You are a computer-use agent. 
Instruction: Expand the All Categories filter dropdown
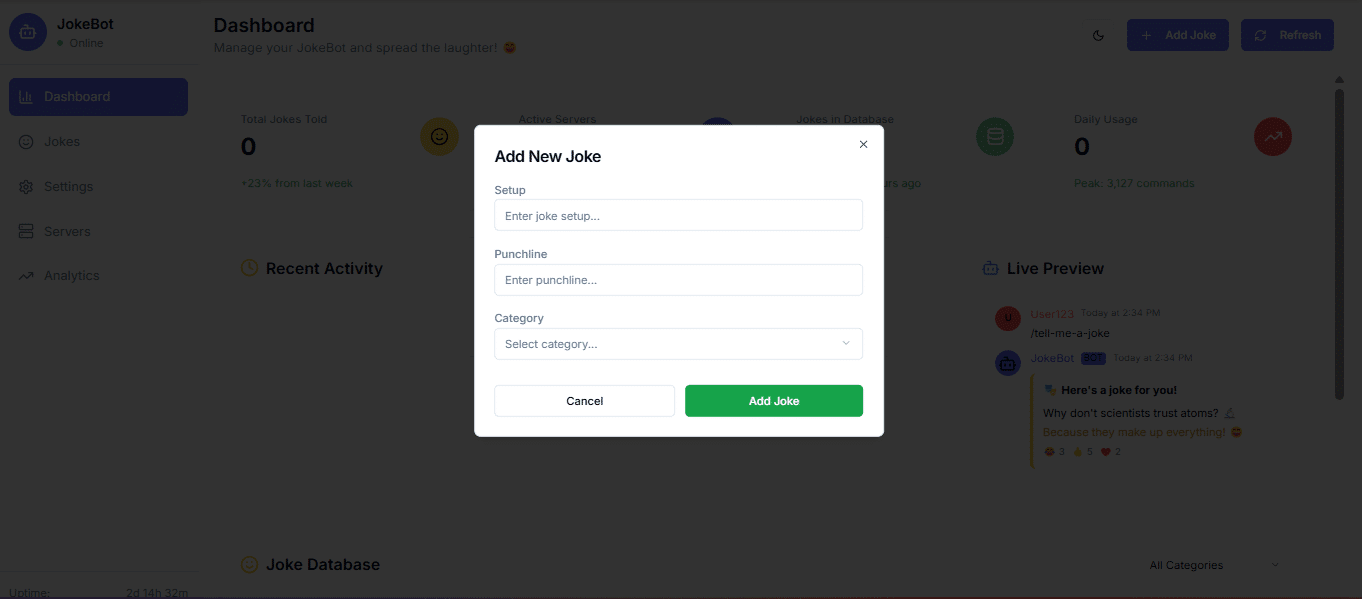[x=1214, y=565]
